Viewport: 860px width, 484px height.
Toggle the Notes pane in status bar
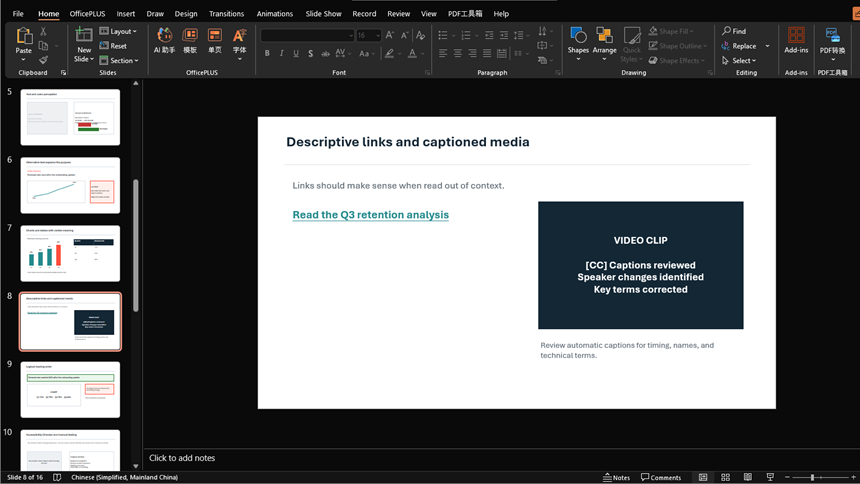(616, 477)
